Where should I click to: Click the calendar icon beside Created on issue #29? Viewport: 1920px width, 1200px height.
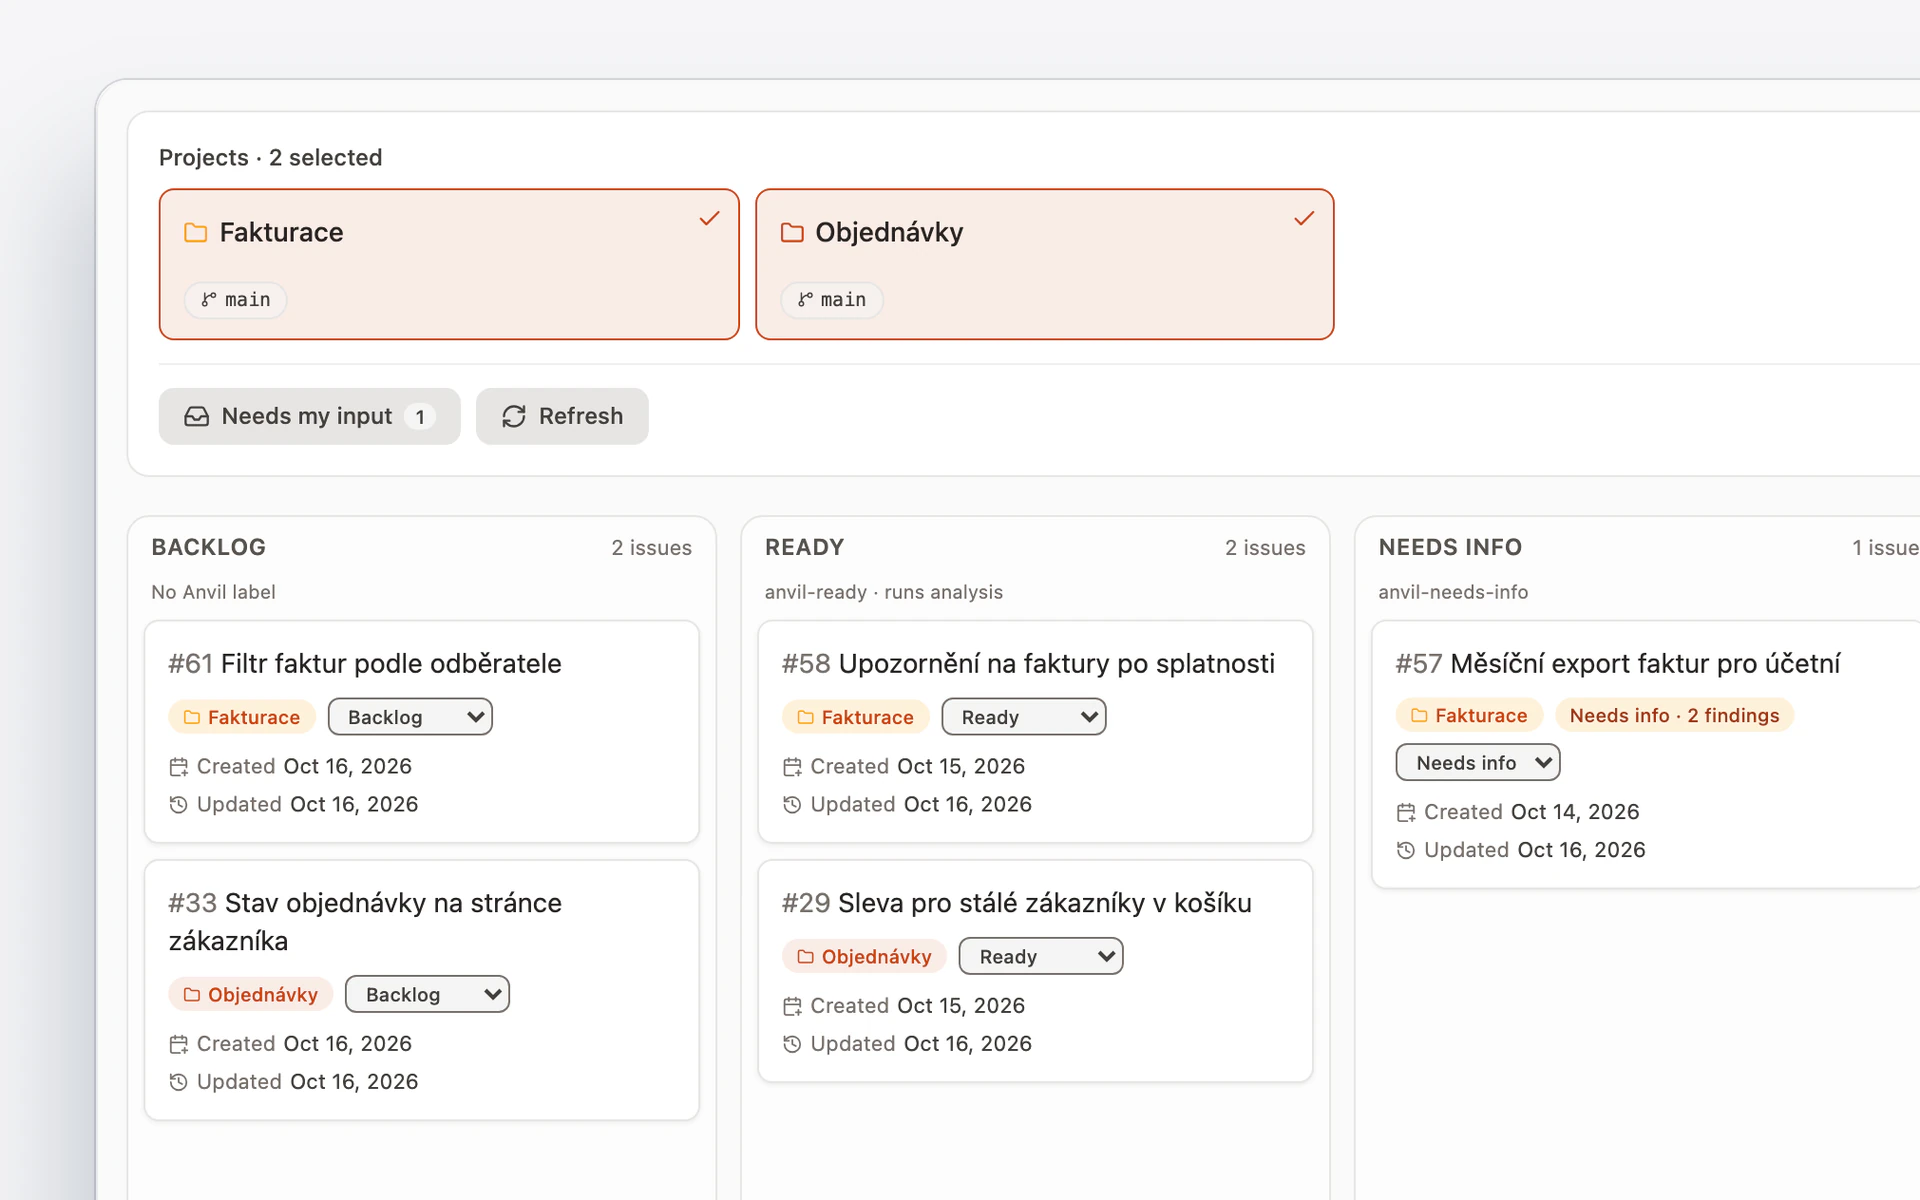[792, 1006]
